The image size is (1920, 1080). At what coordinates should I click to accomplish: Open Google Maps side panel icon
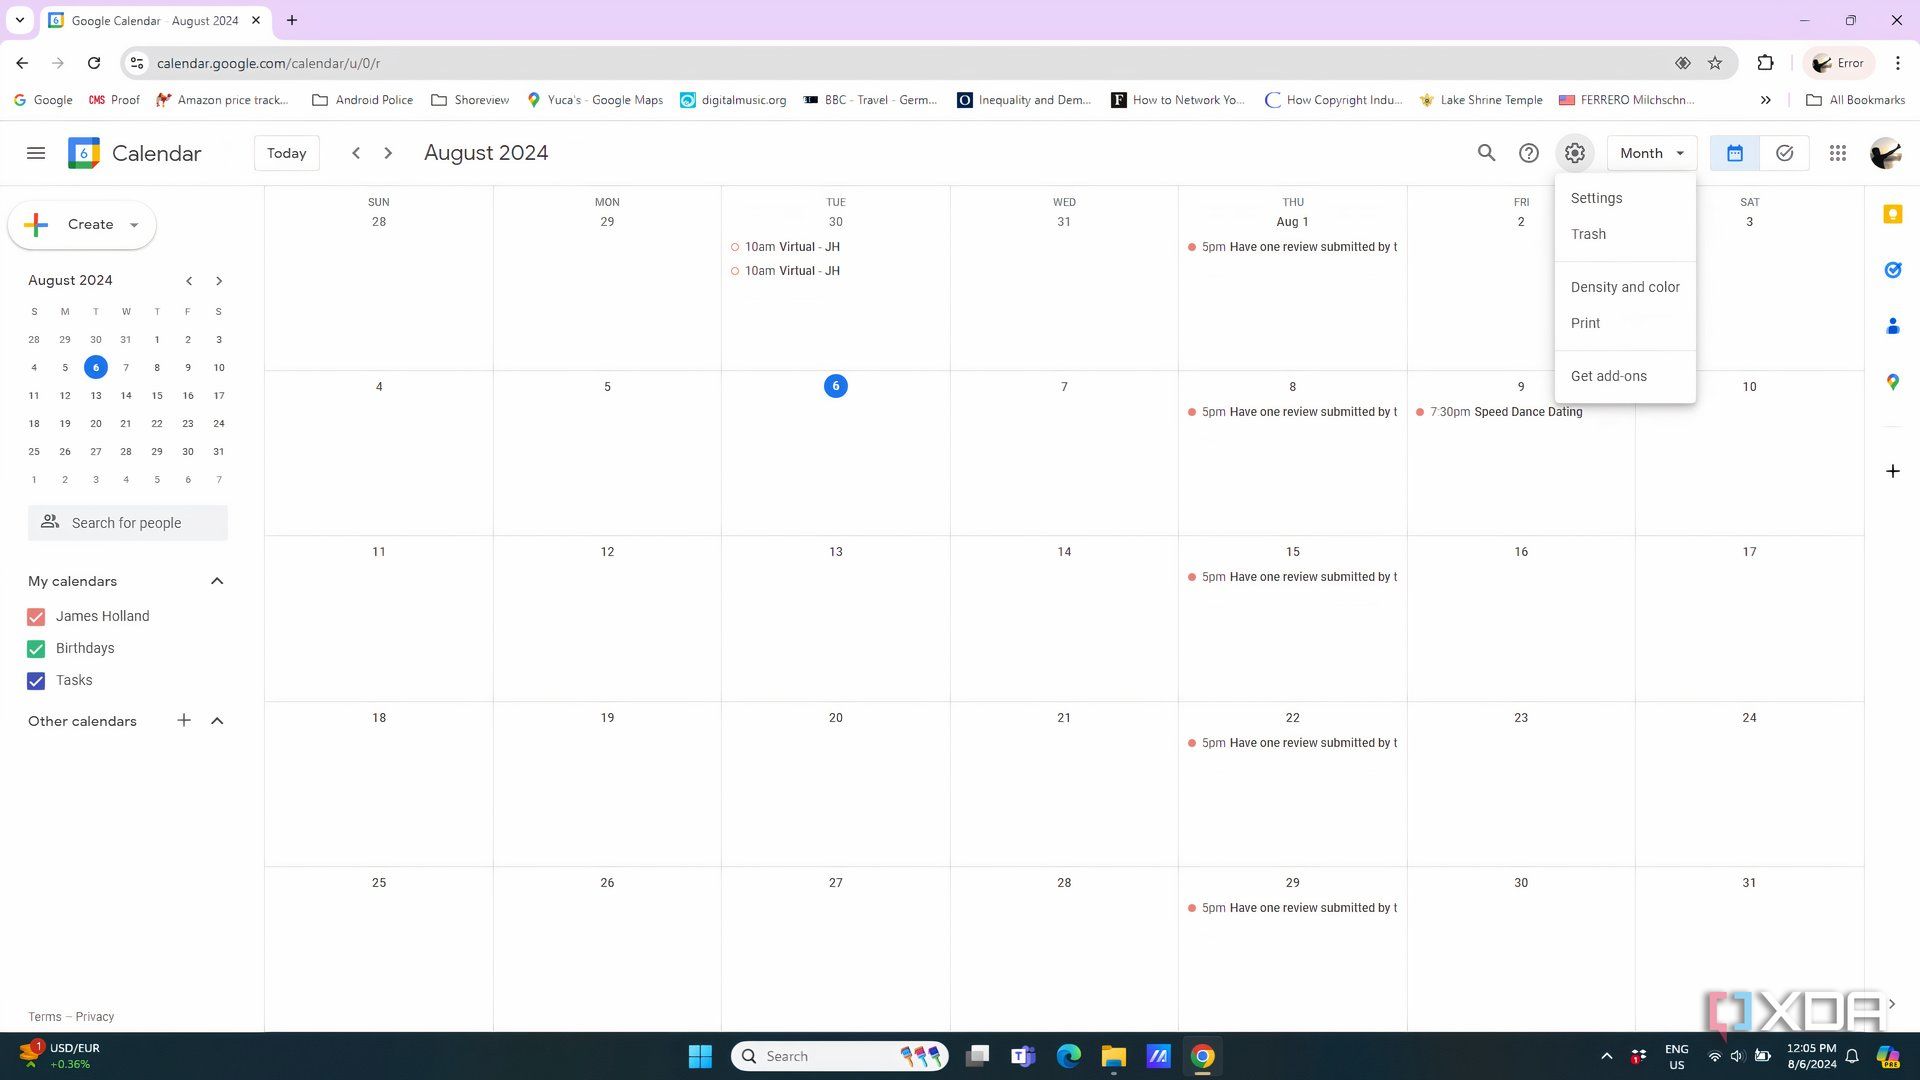click(1892, 382)
